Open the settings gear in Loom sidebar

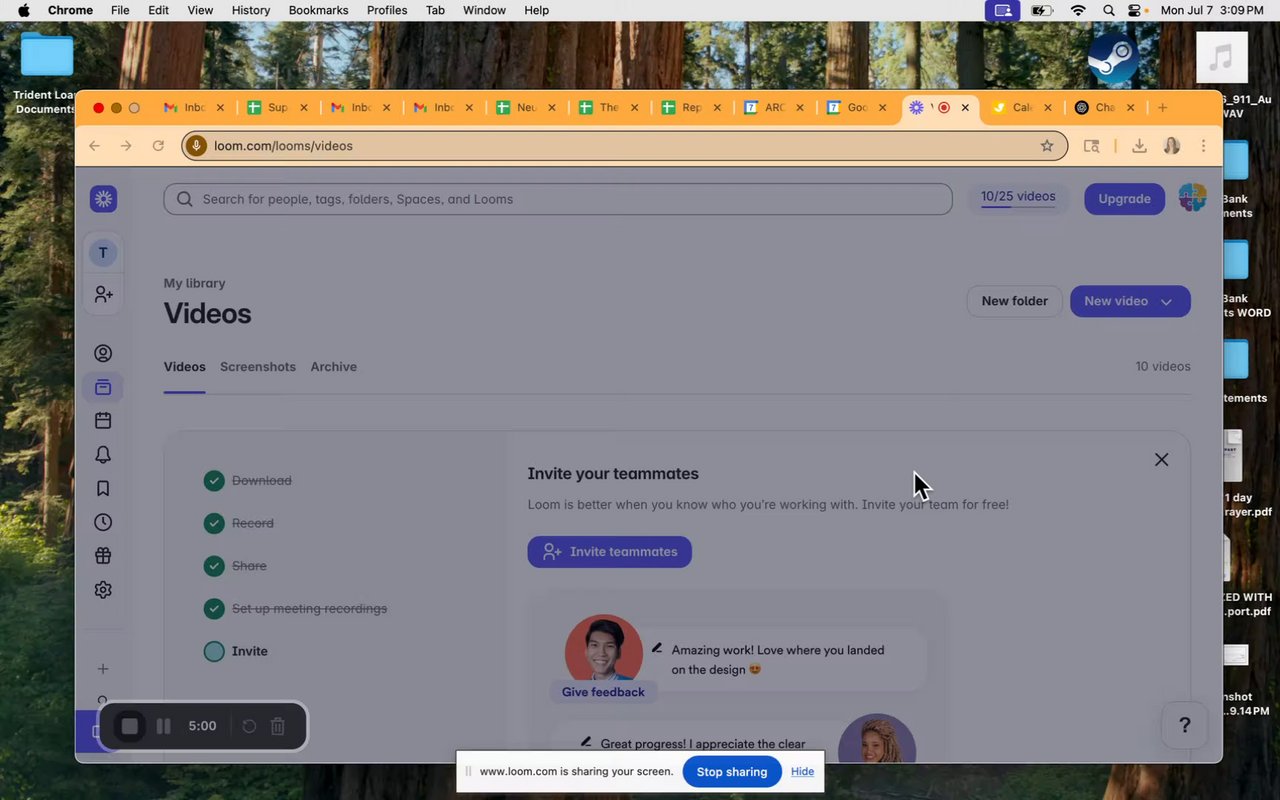(x=103, y=590)
